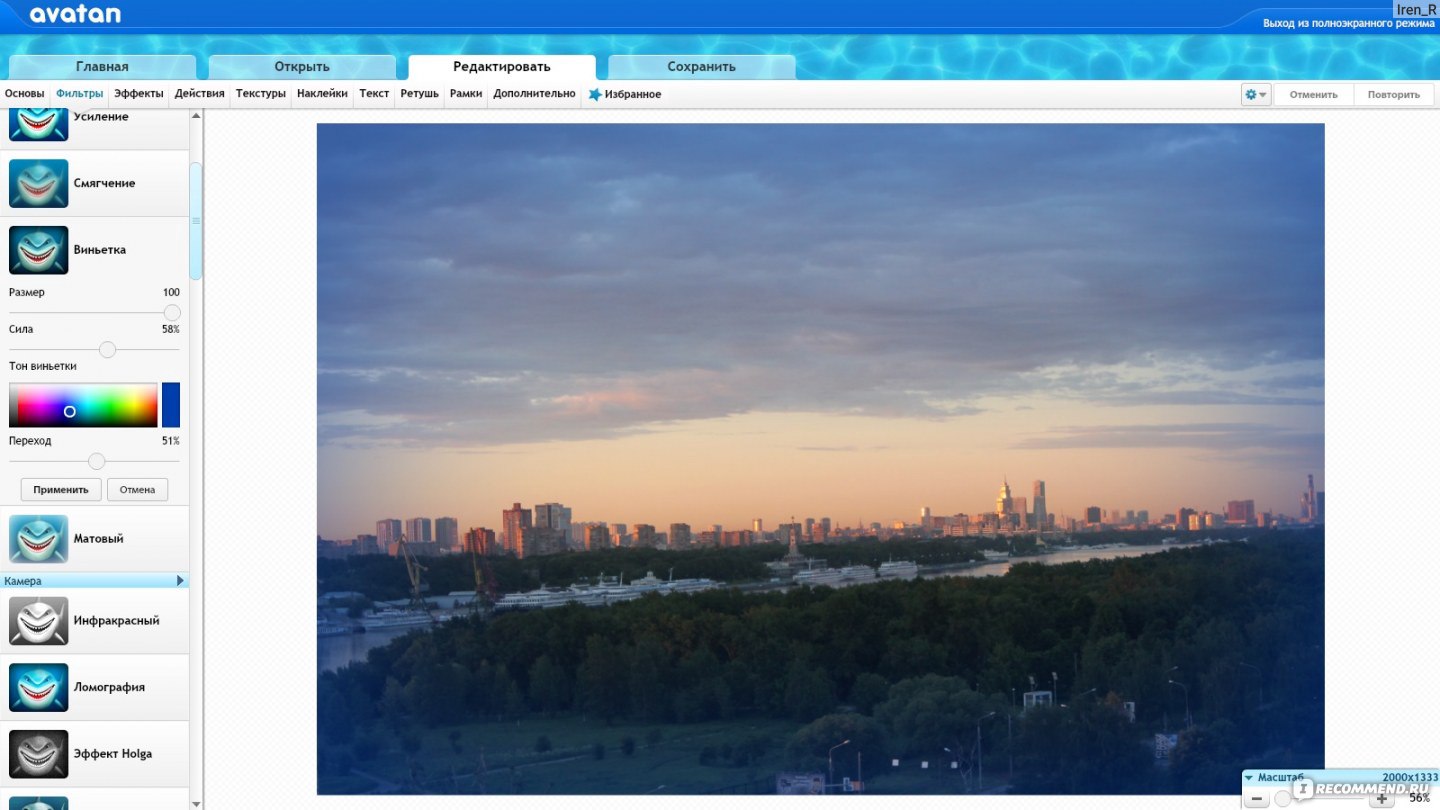Click the Размер slider handle
1440x810 pixels.
pos(172,313)
